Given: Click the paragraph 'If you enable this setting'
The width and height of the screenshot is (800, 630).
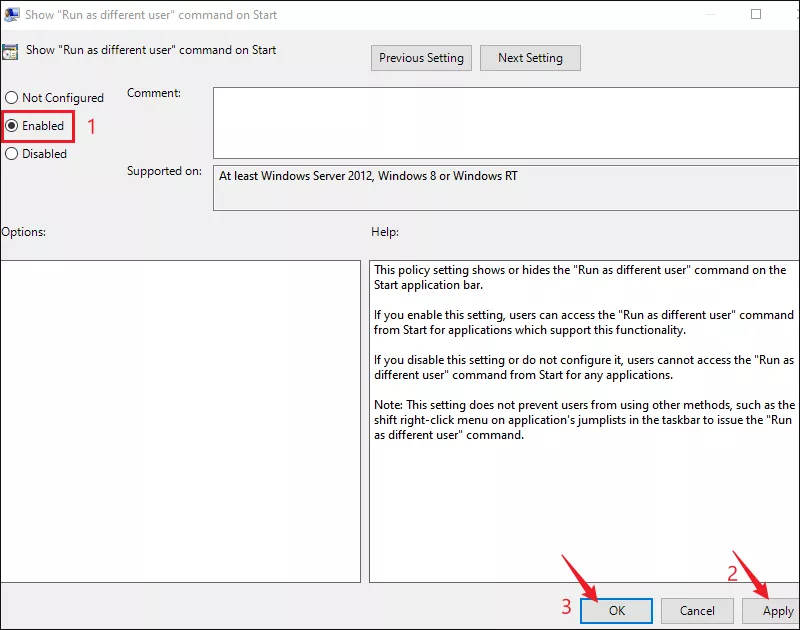Looking at the screenshot, I should click(x=584, y=322).
